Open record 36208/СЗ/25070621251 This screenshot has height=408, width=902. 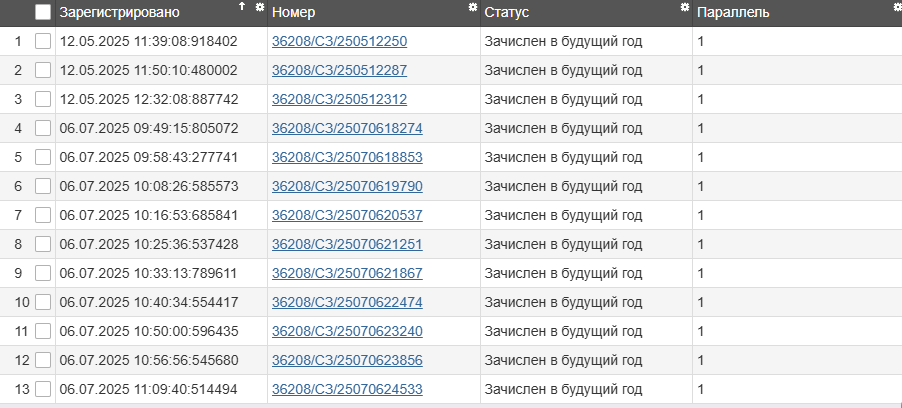click(x=347, y=244)
